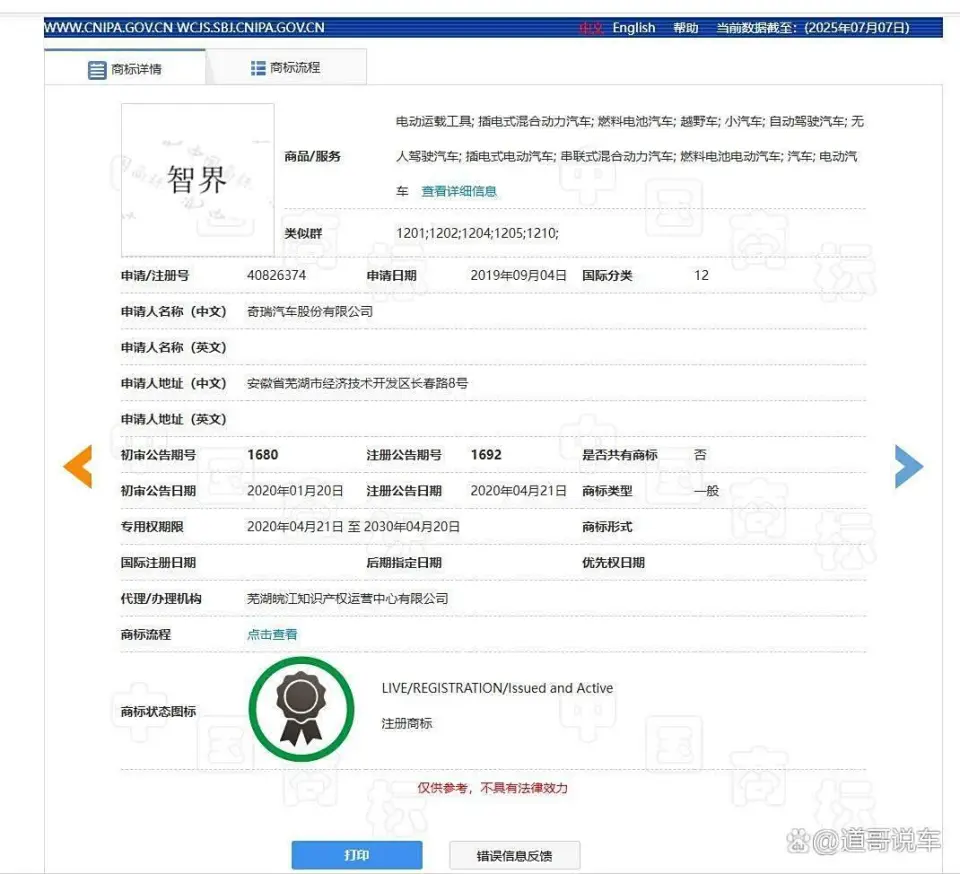The height and width of the screenshot is (874, 960).
Task: Go to previous trademark with orange arrow
Action: [78, 466]
